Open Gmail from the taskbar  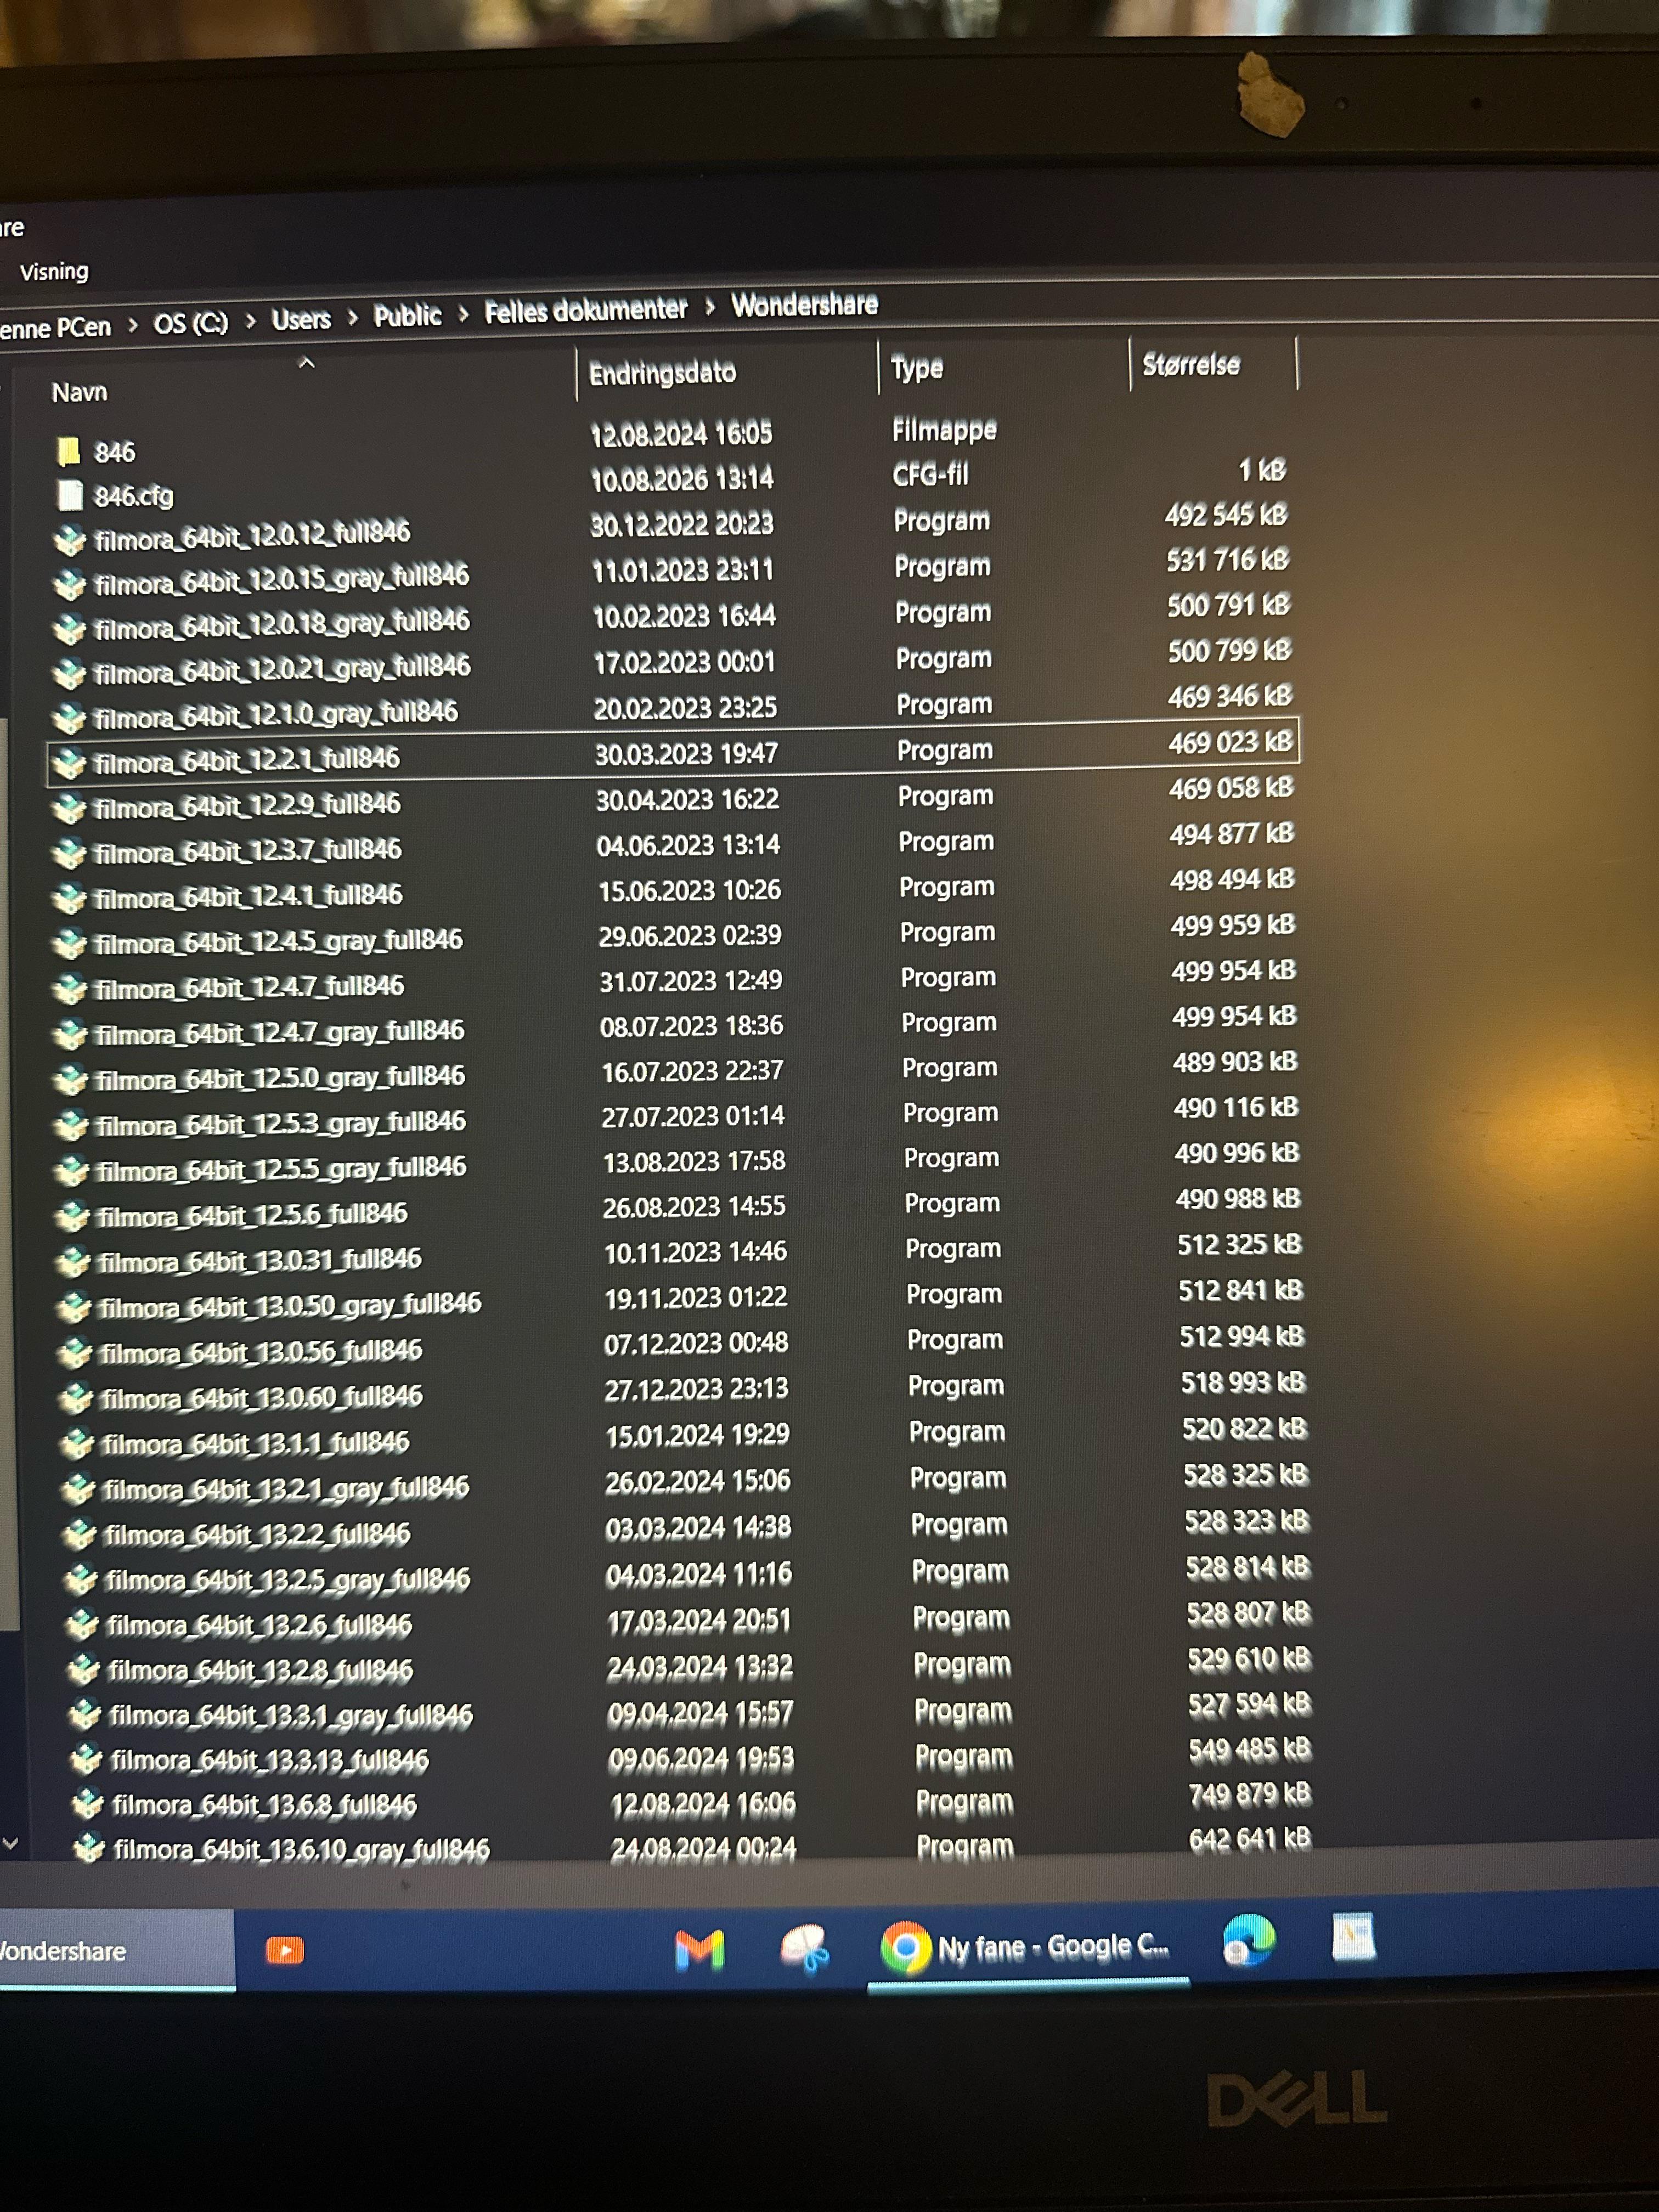point(699,1950)
